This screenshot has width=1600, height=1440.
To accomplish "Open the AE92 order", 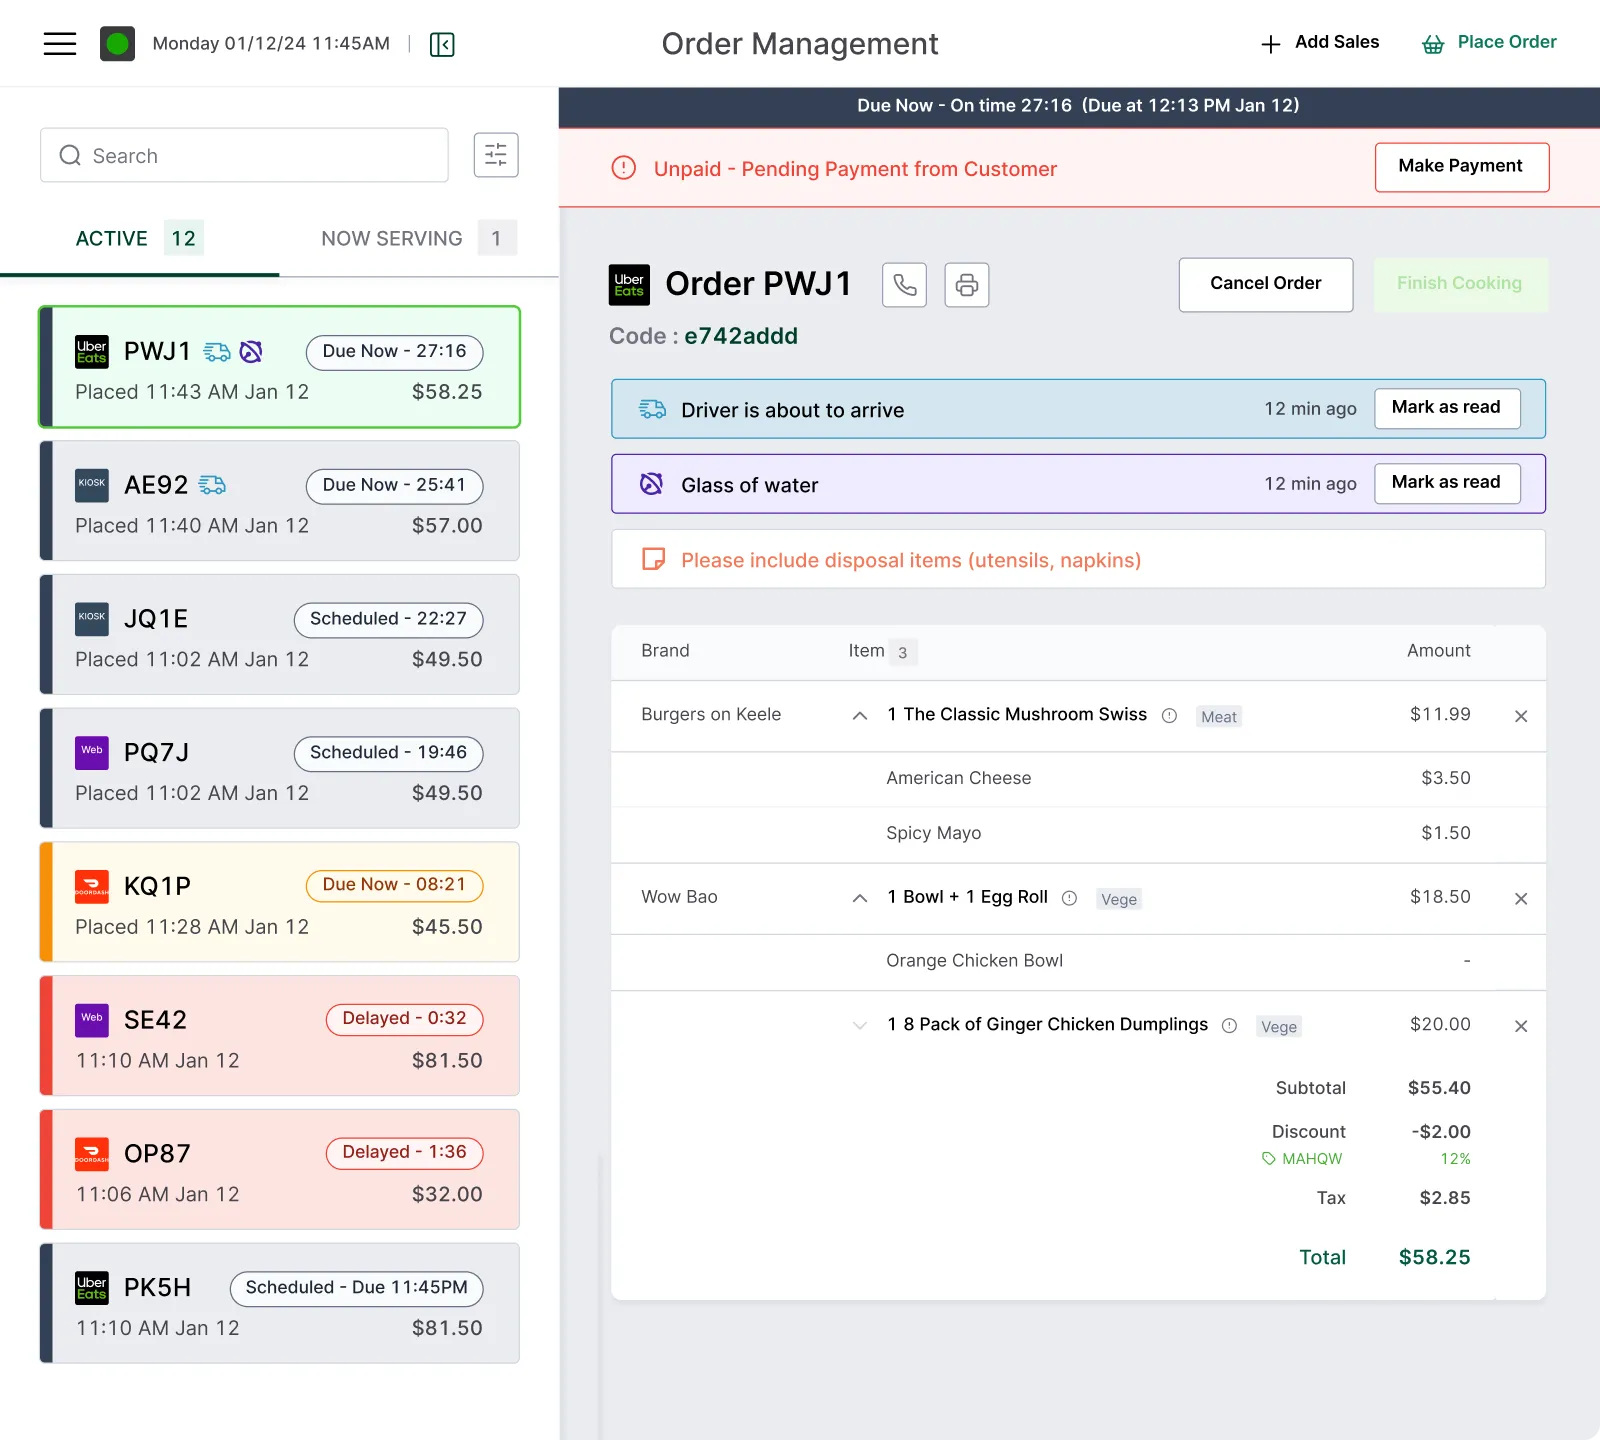I will 279,501.
